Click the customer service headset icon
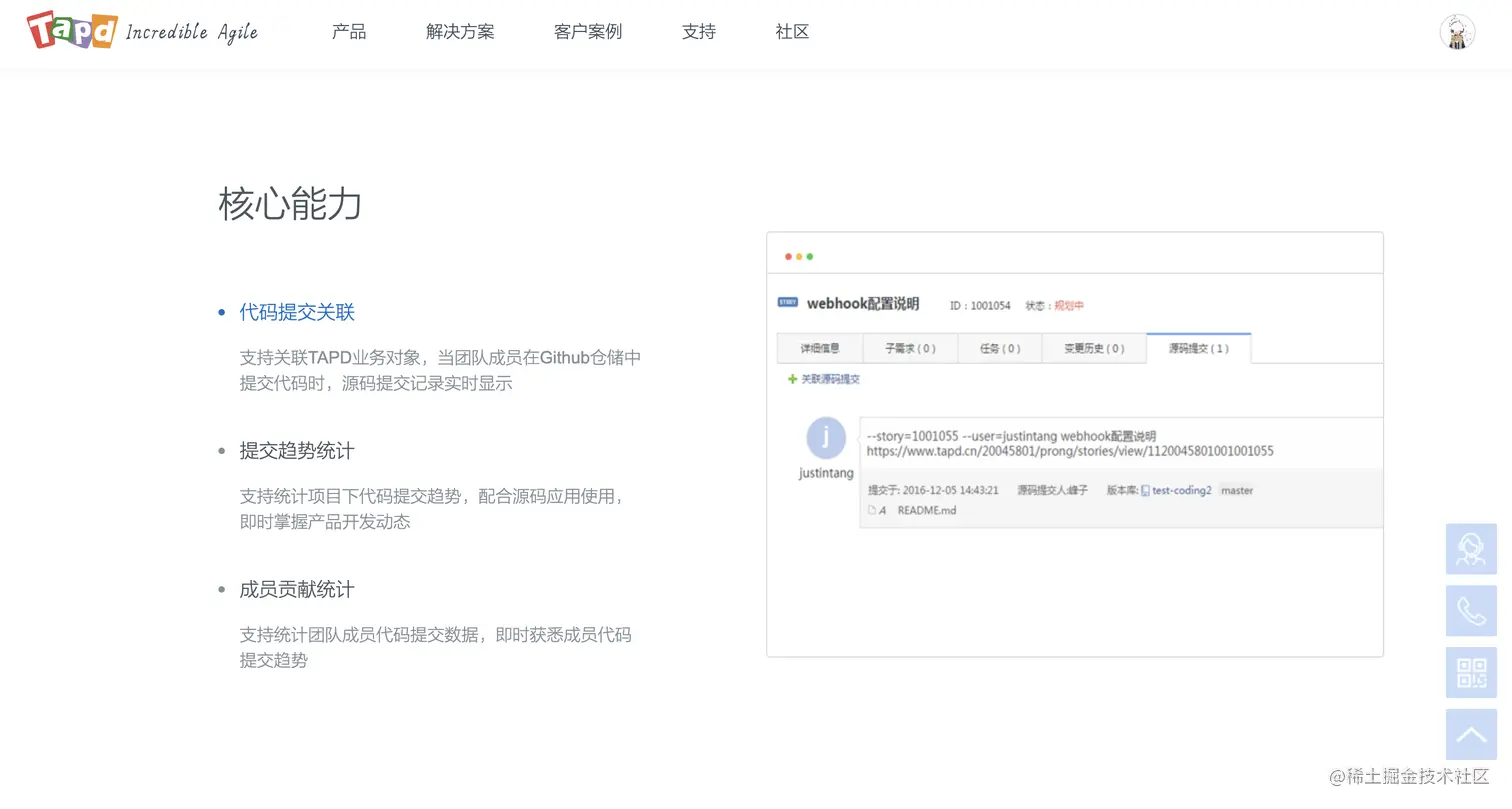Screen dimensions: 1512x809 click(x=1470, y=549)
